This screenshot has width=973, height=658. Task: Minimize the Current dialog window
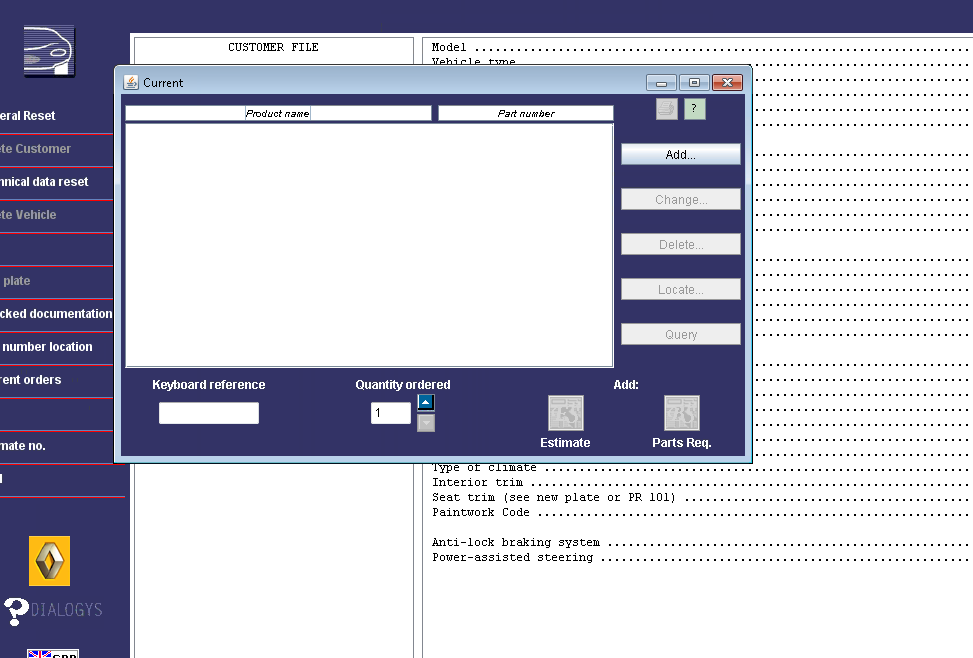(x=661, y=83)
